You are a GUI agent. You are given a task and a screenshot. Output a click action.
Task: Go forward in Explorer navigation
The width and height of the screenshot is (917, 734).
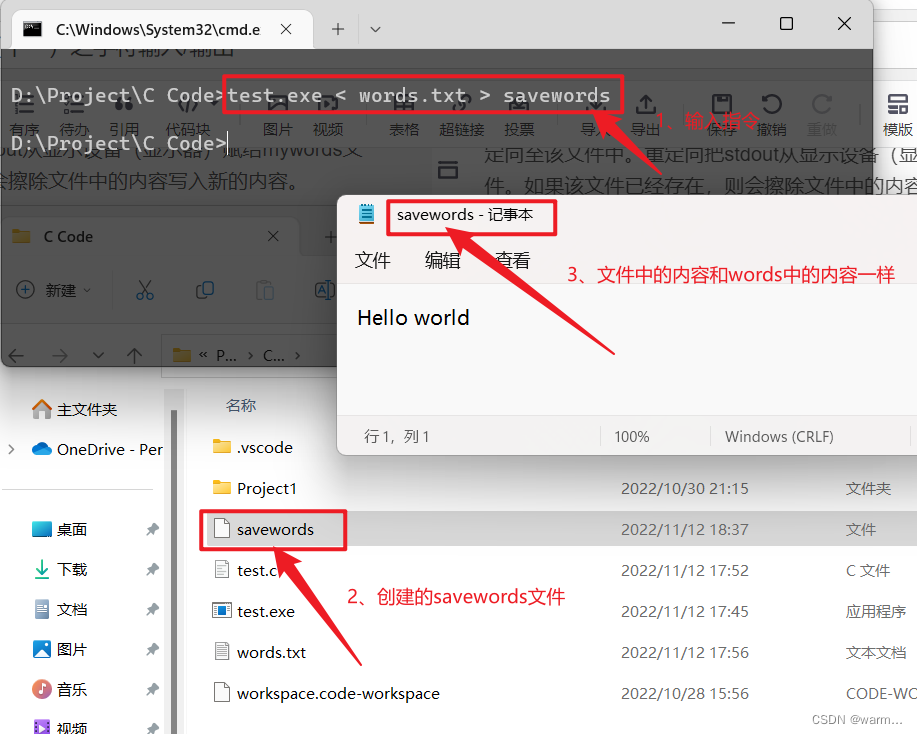59,355
